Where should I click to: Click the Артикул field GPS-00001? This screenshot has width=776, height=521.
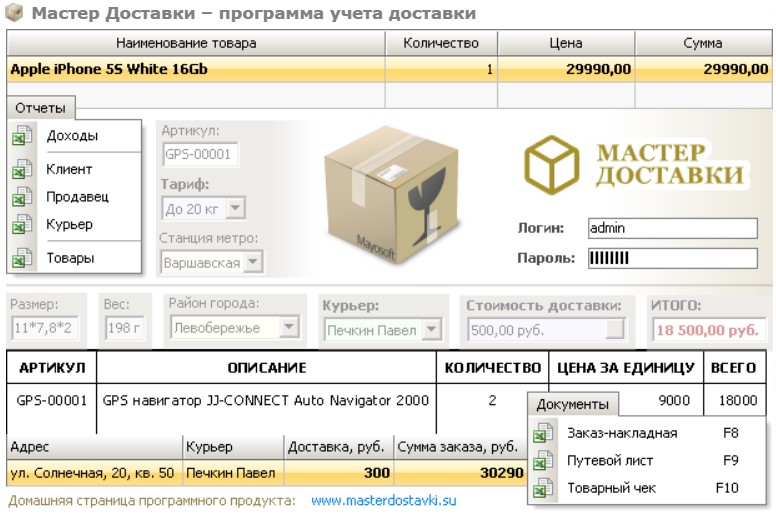pyautogui.click(x=200, y=154)
